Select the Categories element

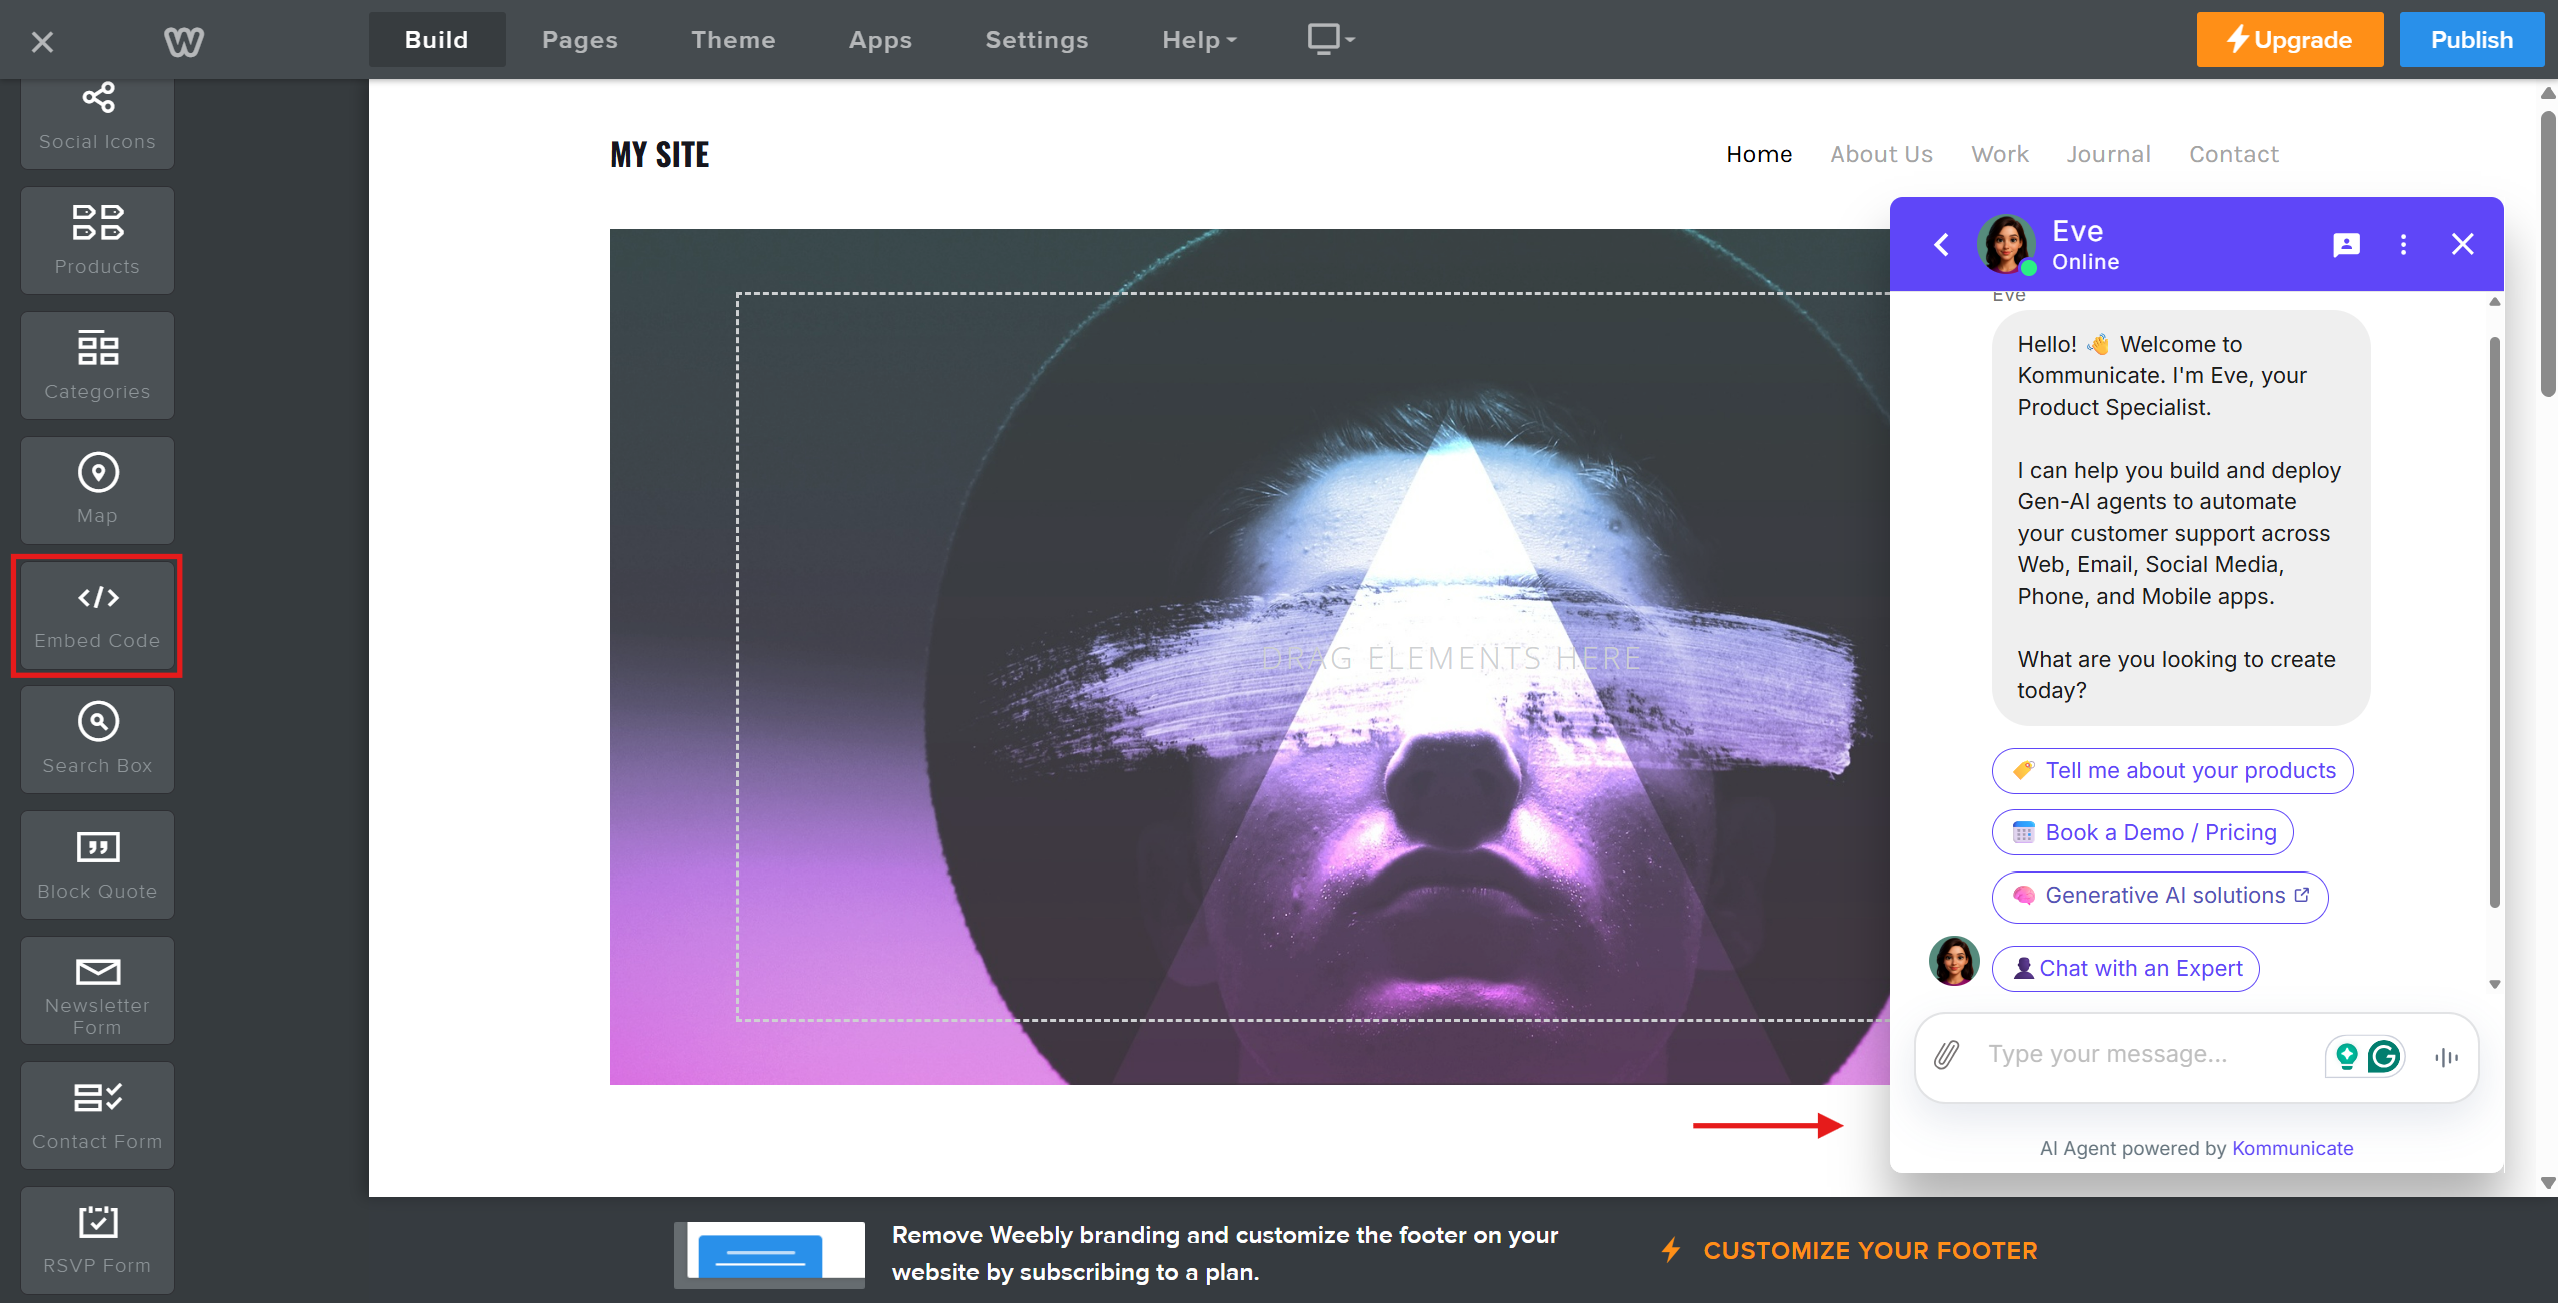pos(97,366)
